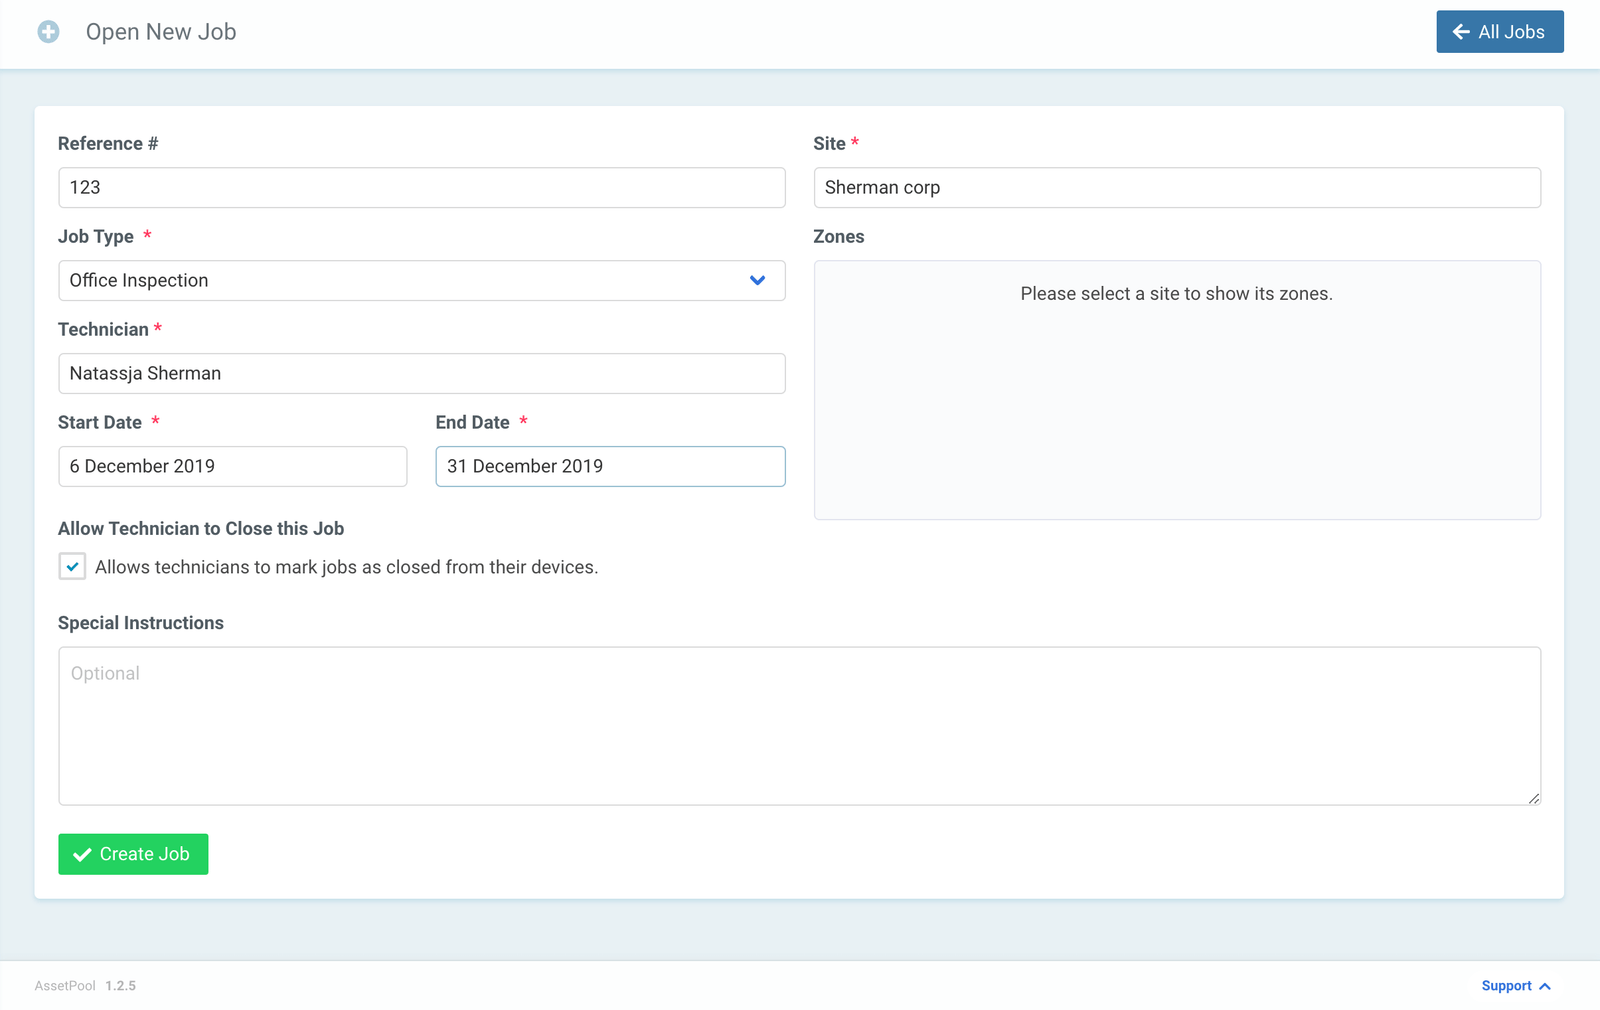Screen dimensions: 1600x1010
Task: Open the Job Type dropdown
Action: click(422, 281)
